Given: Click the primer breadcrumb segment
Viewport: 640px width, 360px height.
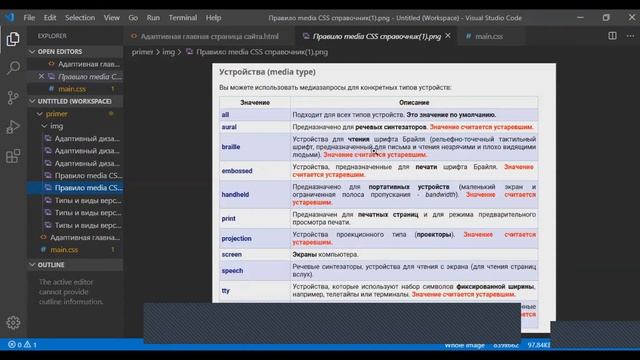Looking at the screenshot, I should point(142,52).
